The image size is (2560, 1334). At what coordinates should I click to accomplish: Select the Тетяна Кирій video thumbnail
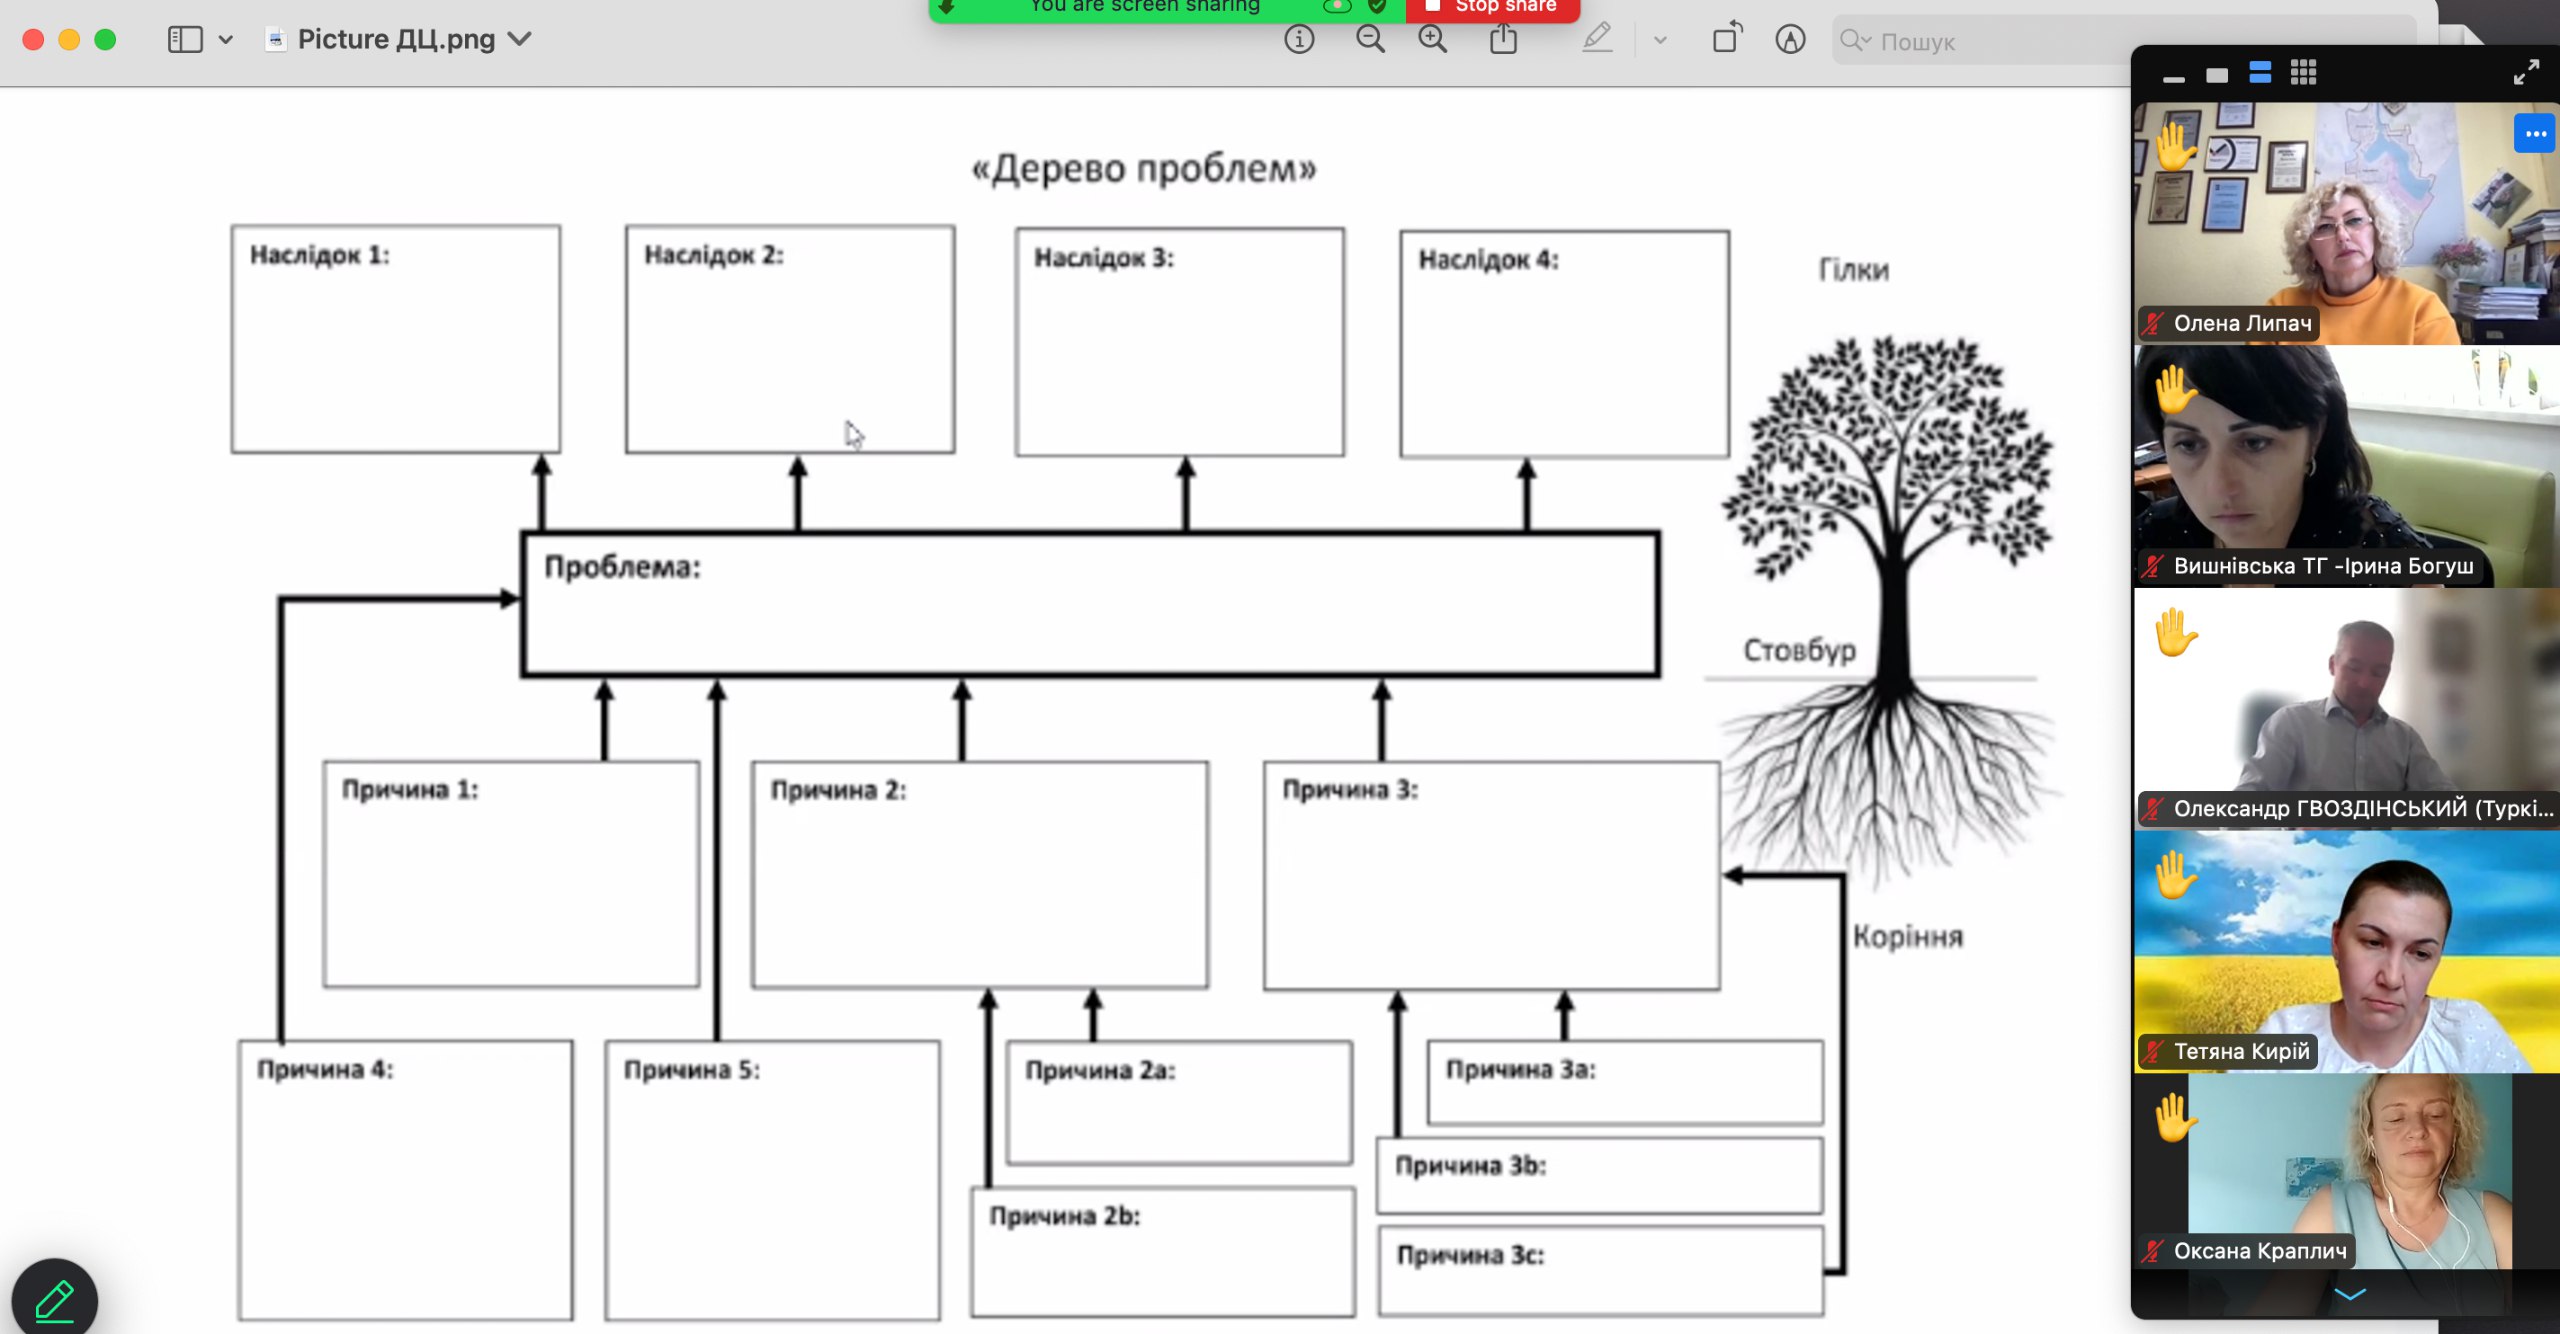(2346, 952)
